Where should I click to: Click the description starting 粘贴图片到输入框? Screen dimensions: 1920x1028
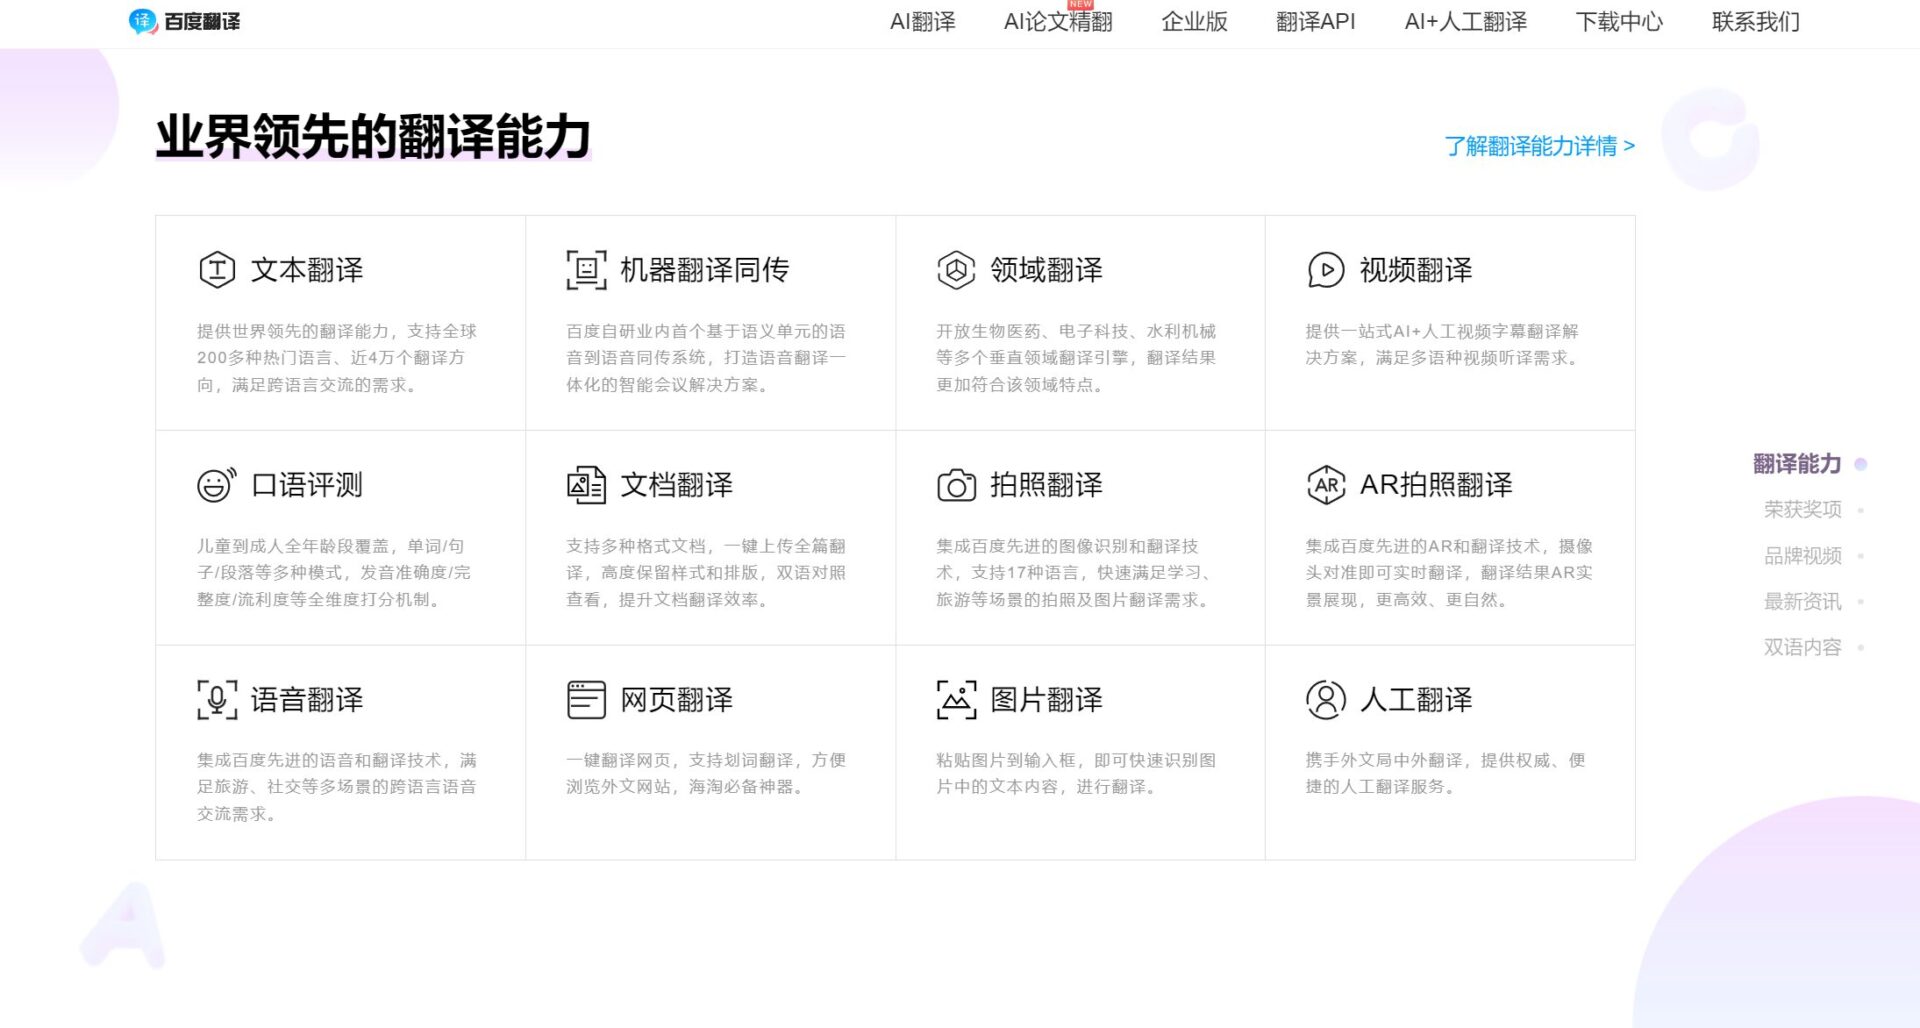pyautogui.click(x=1076, y=774)
